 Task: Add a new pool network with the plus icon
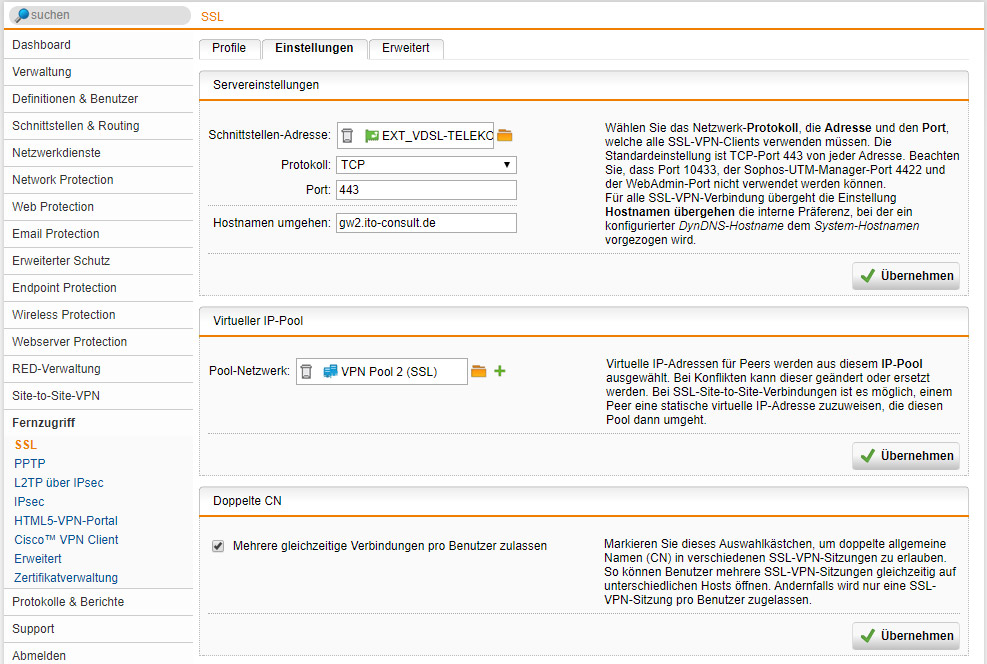pyautogui.click(x=499, y=371)
